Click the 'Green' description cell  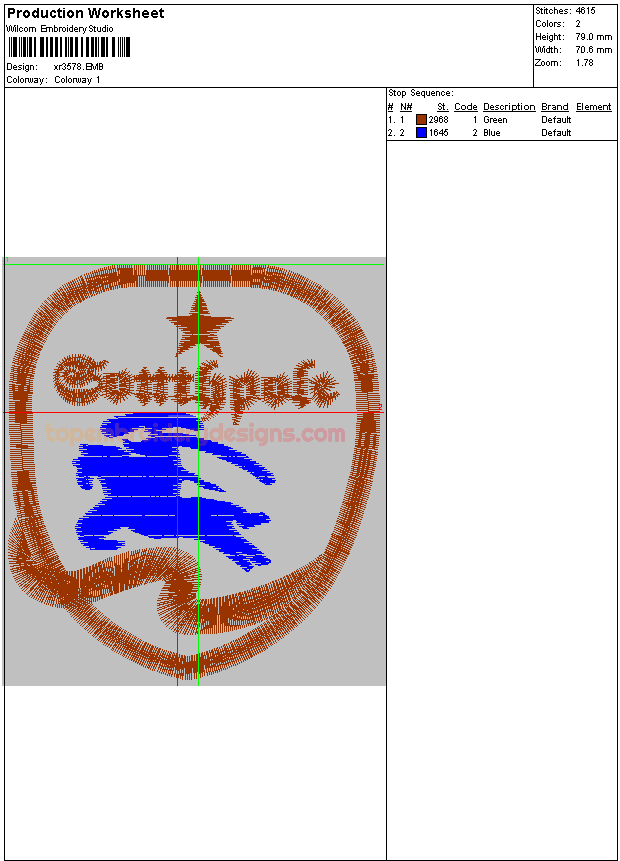(495, 120)
